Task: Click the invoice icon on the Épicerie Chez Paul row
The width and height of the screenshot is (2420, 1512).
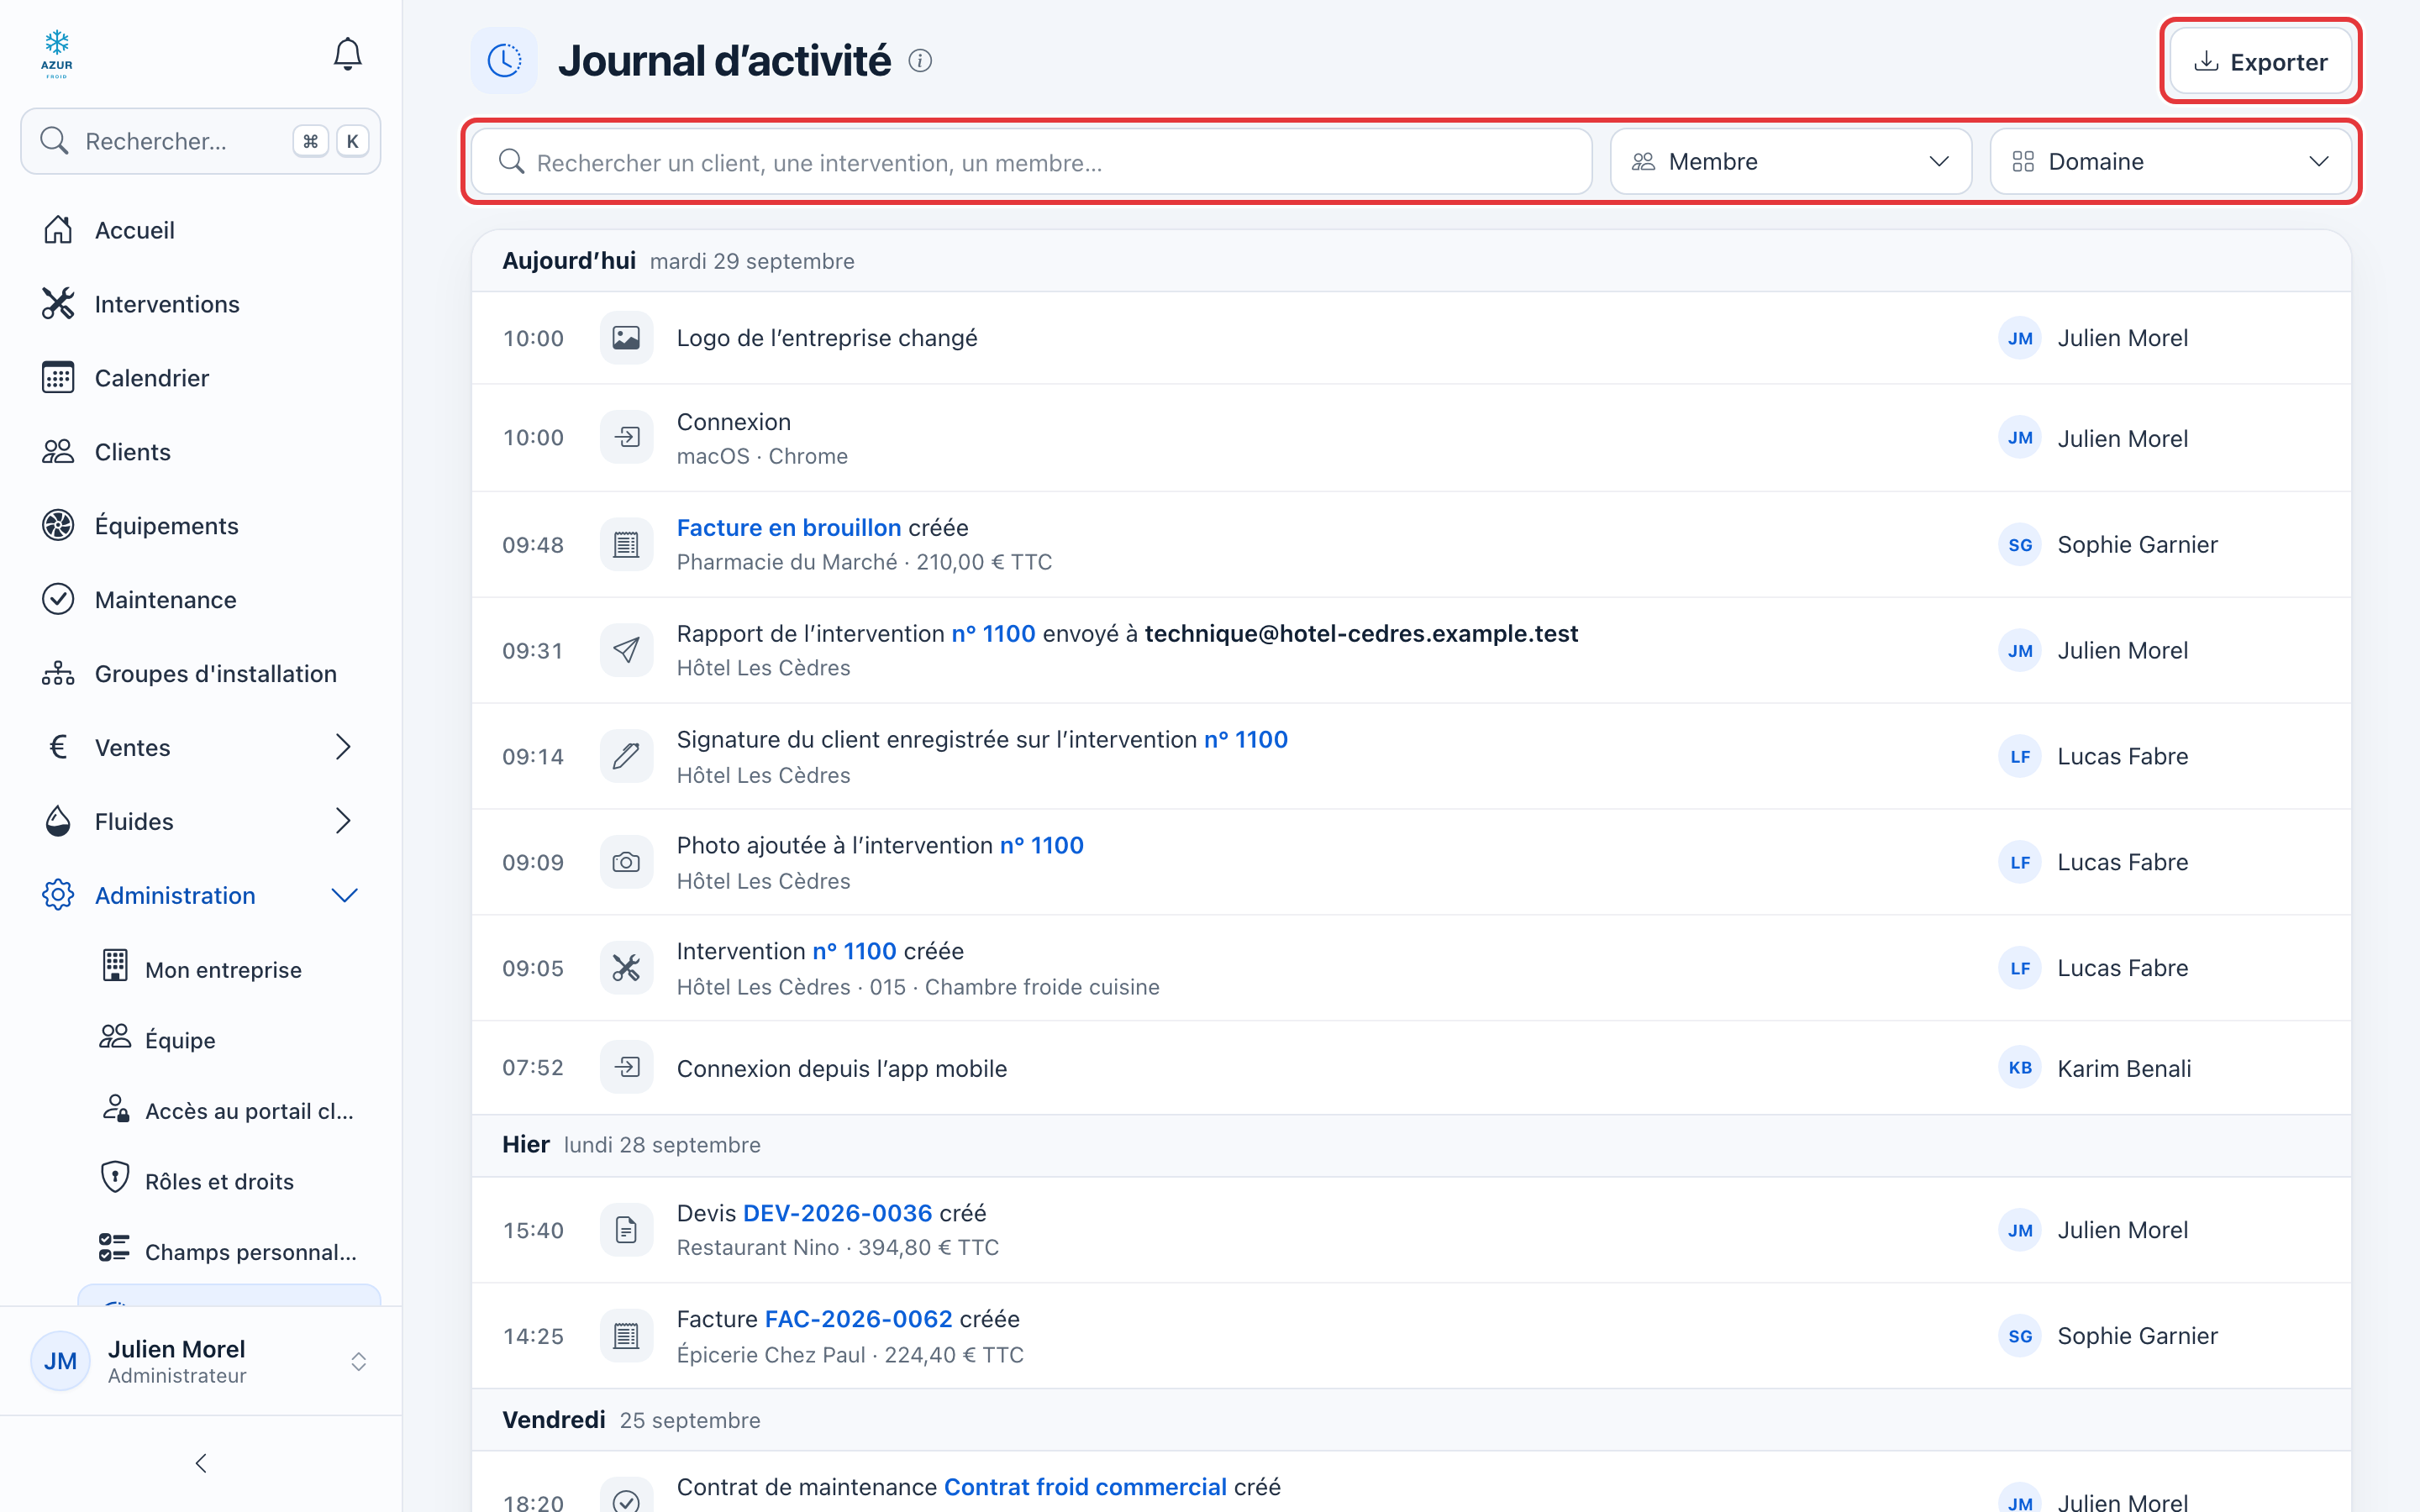Action: [x=626, y=1336]
